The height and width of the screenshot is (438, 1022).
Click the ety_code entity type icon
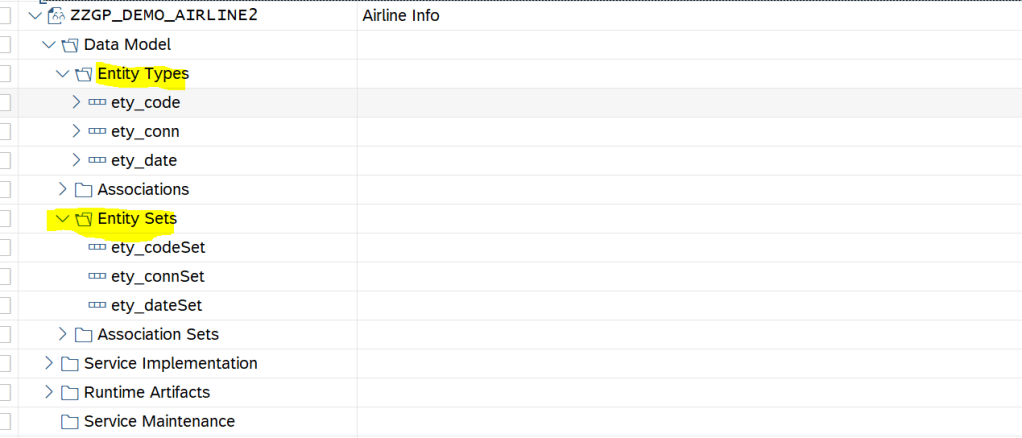tap(97, 103)
